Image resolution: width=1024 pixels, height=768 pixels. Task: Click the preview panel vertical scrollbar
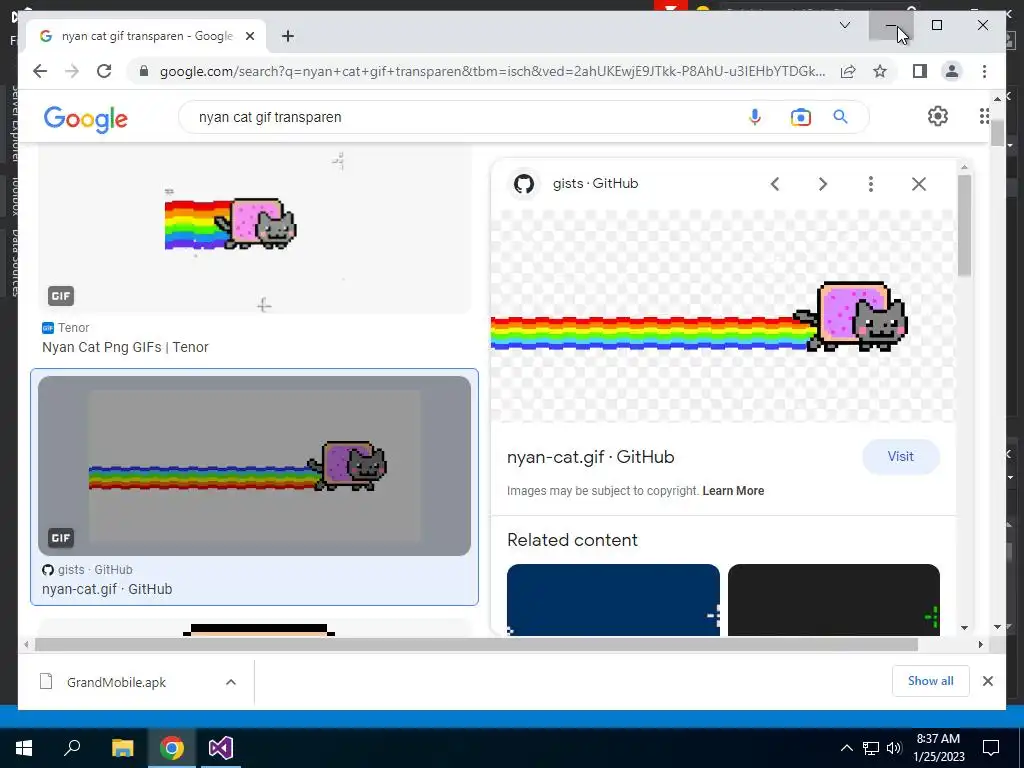point(965,225)
